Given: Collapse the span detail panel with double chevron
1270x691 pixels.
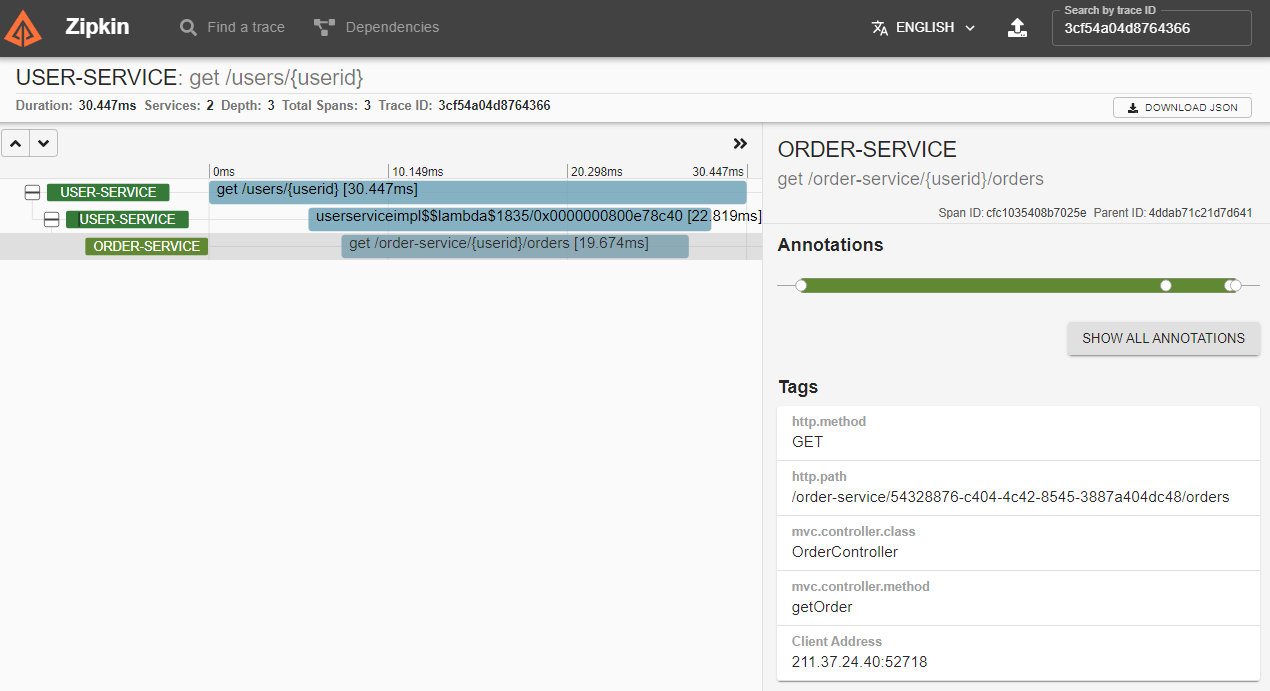Looking at the screenshot, I should coord(740,144).
